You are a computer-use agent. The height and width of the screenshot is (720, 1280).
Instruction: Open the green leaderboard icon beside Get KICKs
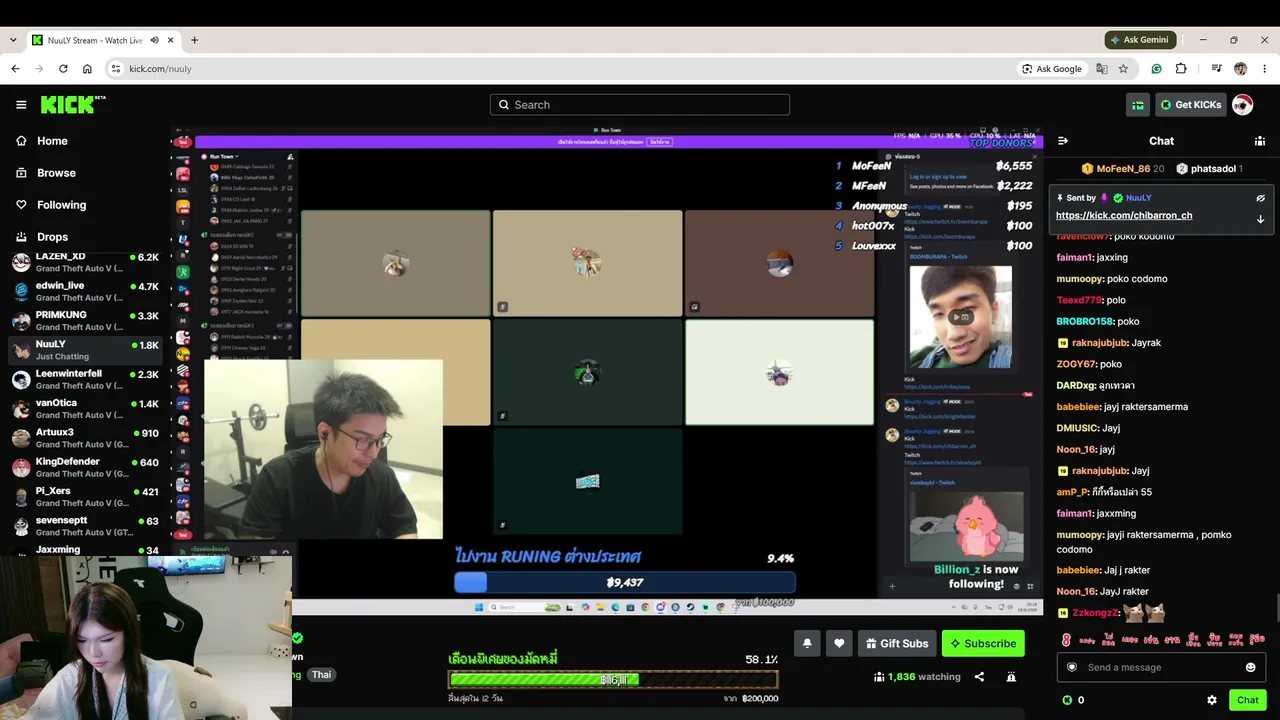[x=1138, y=105]
